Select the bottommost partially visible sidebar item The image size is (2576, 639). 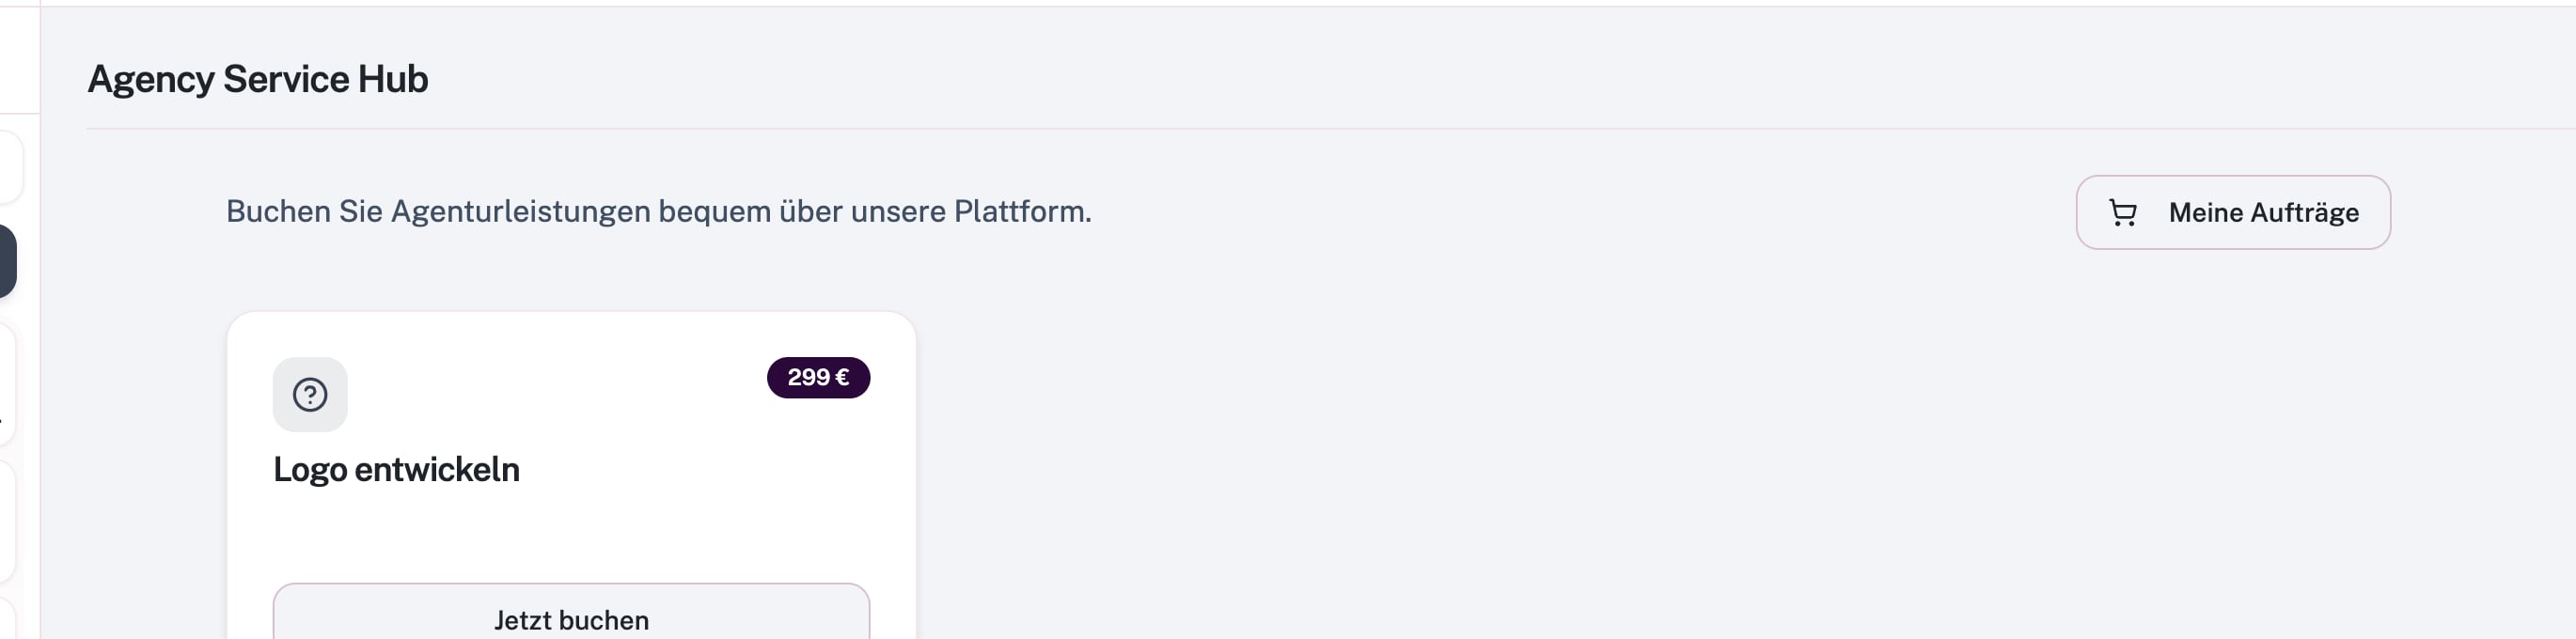[x=7, y=619]
